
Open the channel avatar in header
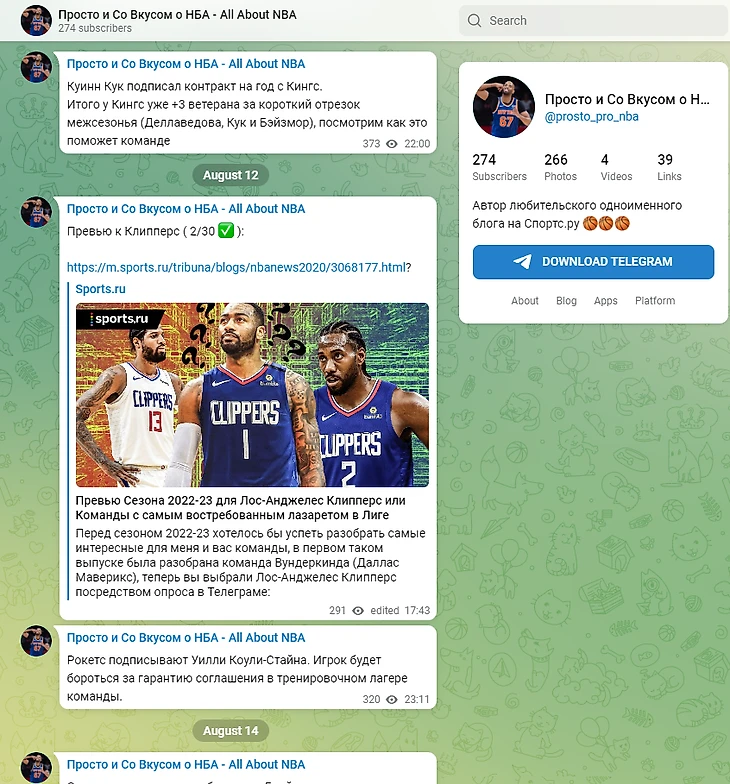click(36, 20)
